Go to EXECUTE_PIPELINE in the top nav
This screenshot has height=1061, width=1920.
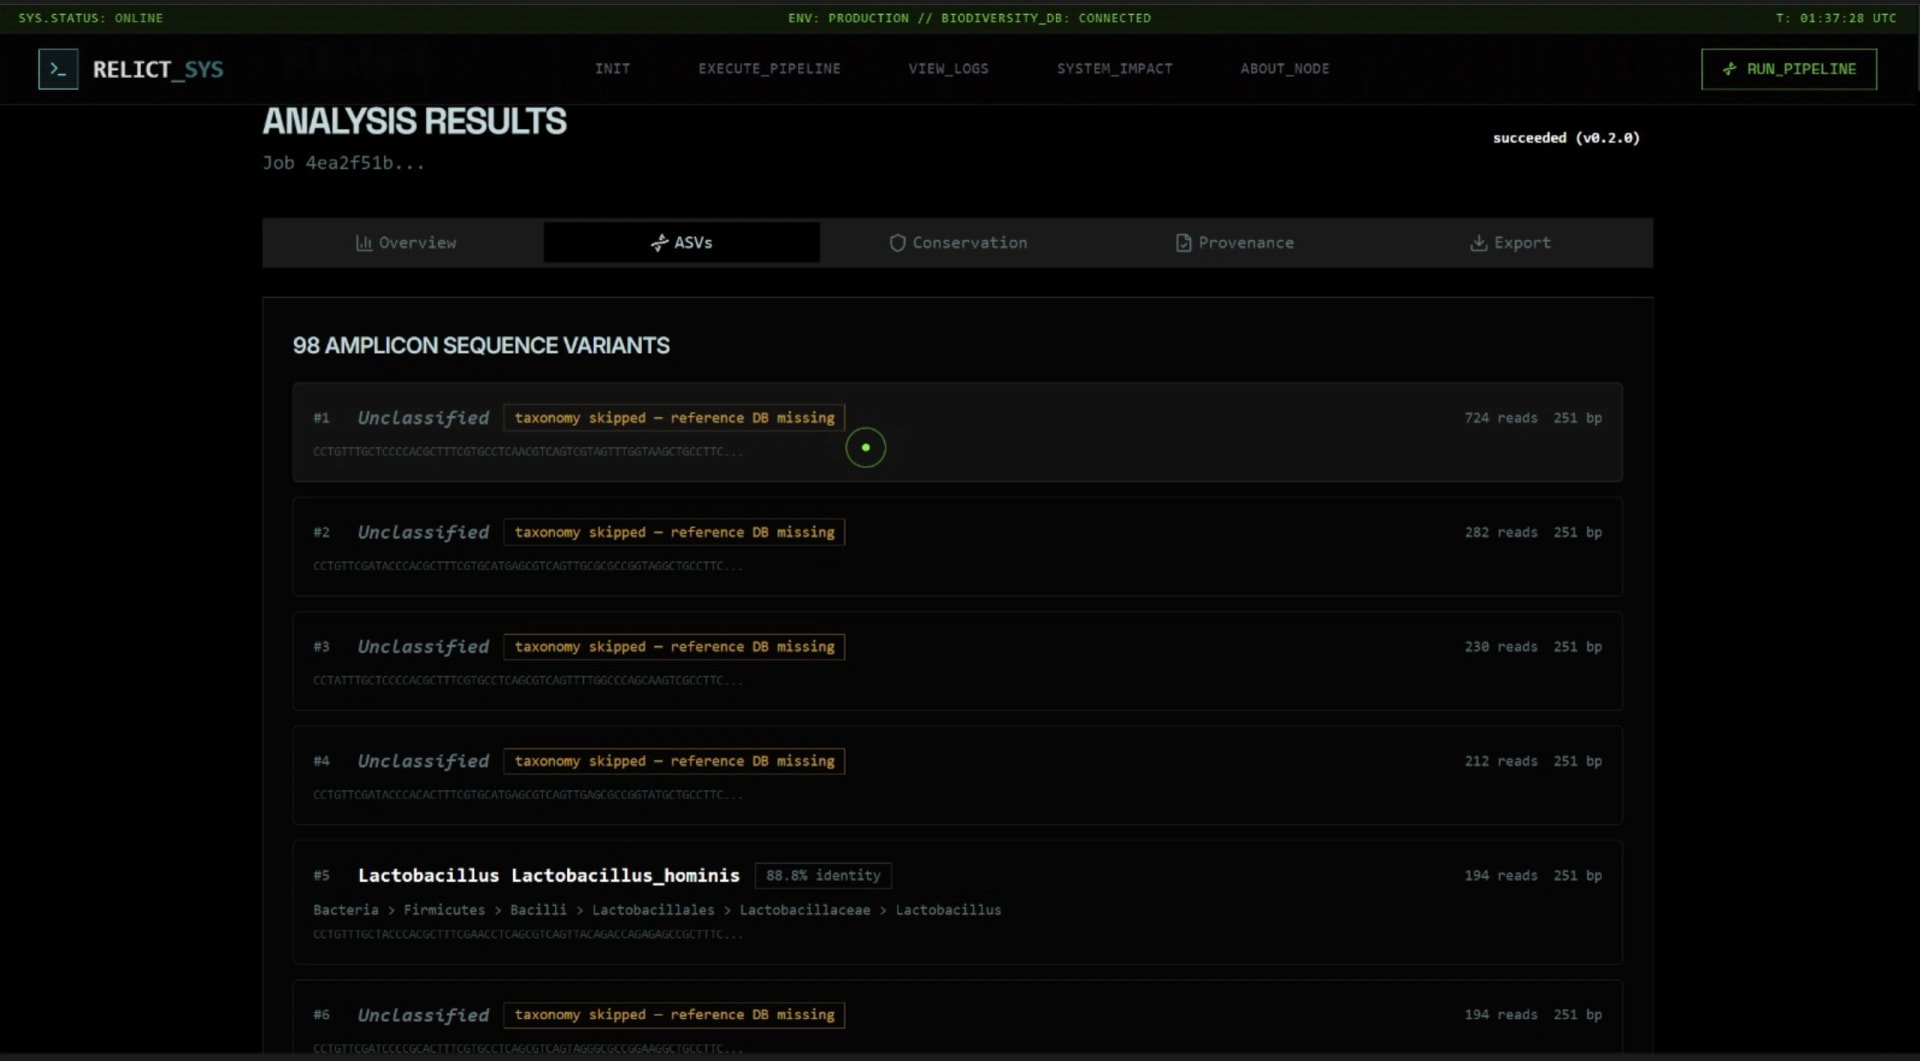pos(769,69)
